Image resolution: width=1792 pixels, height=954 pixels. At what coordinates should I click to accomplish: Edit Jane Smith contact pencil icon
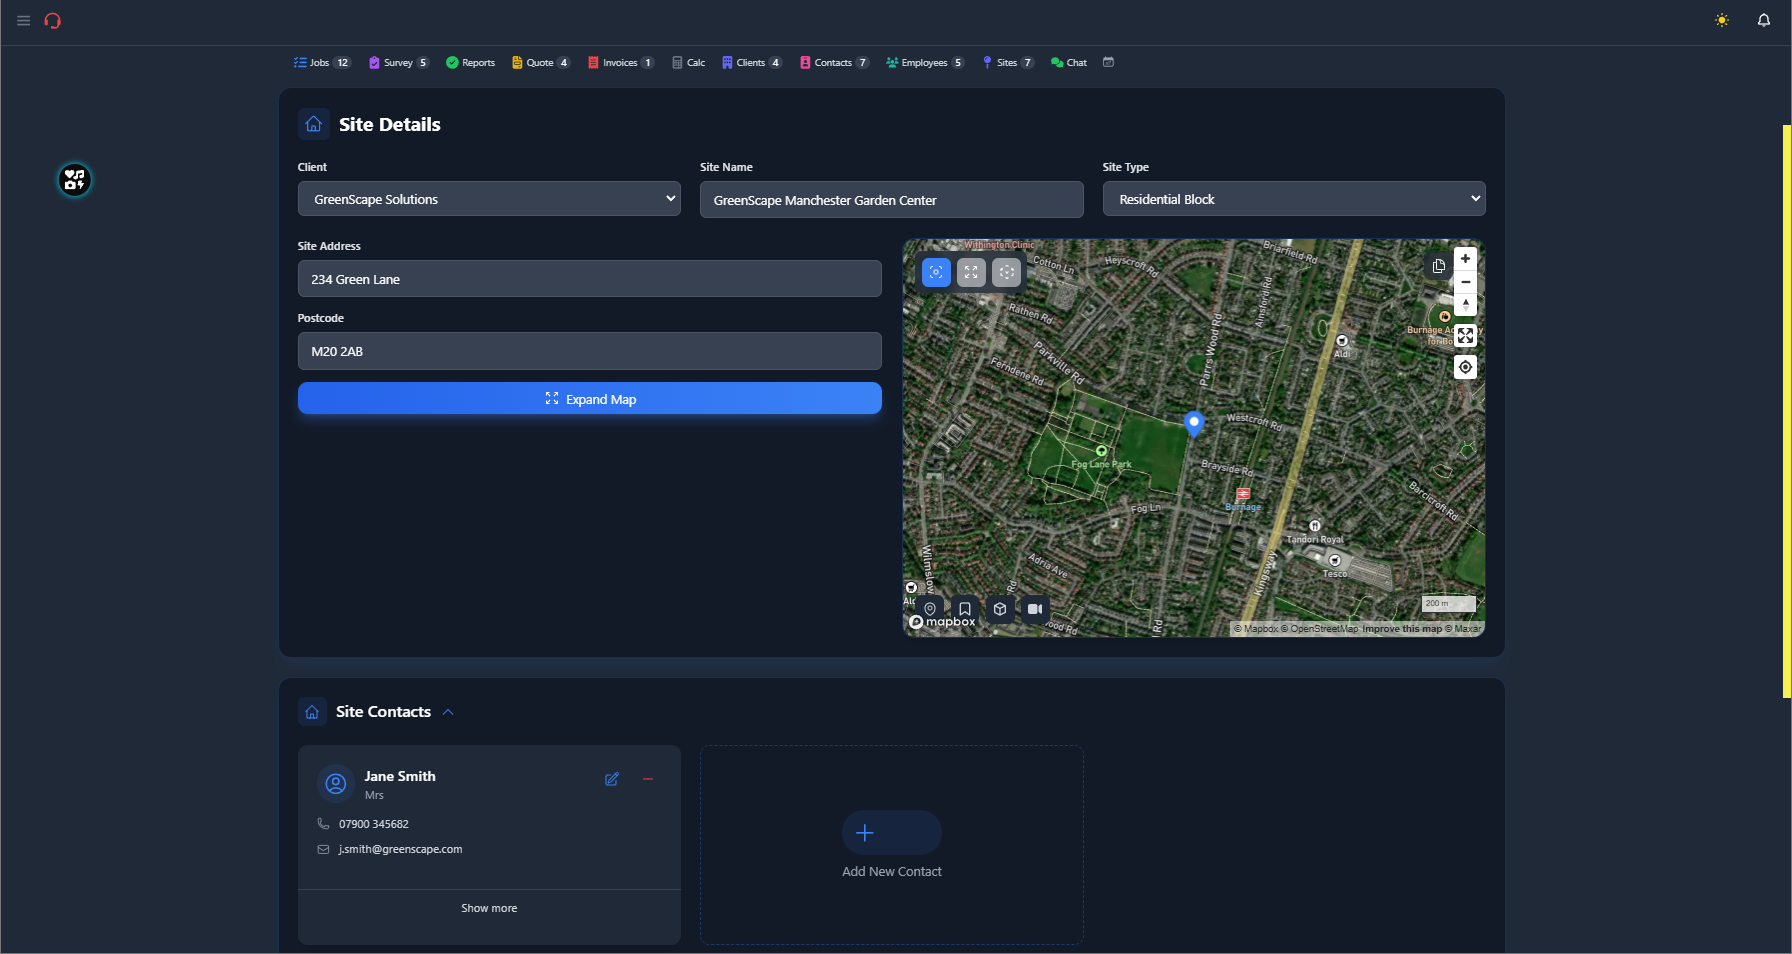(x=612, y=779)
